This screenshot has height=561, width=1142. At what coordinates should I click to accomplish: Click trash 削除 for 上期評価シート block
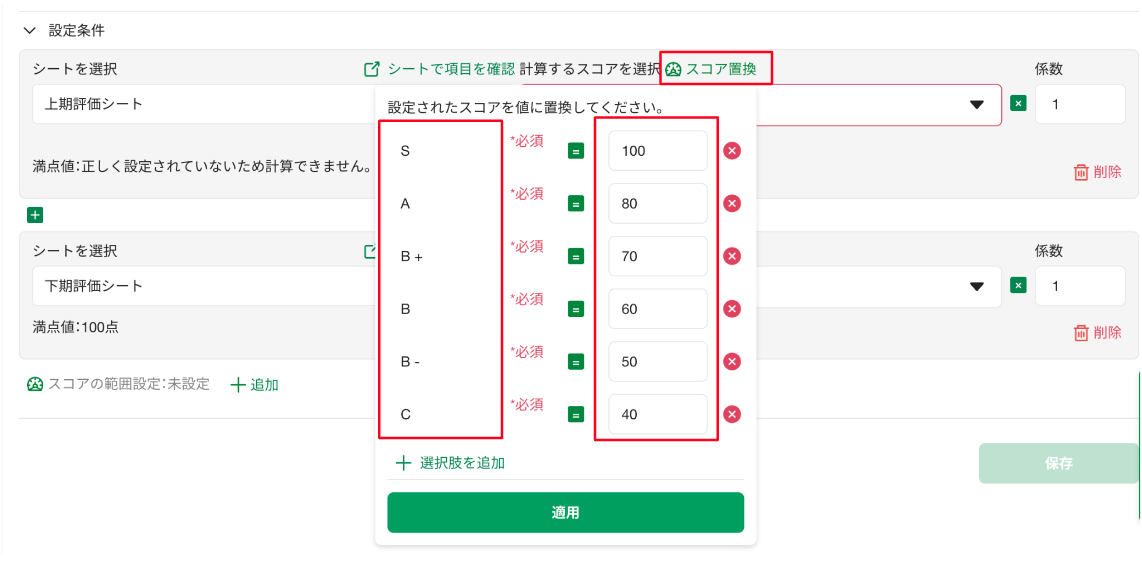click(x=1098, y=173)
